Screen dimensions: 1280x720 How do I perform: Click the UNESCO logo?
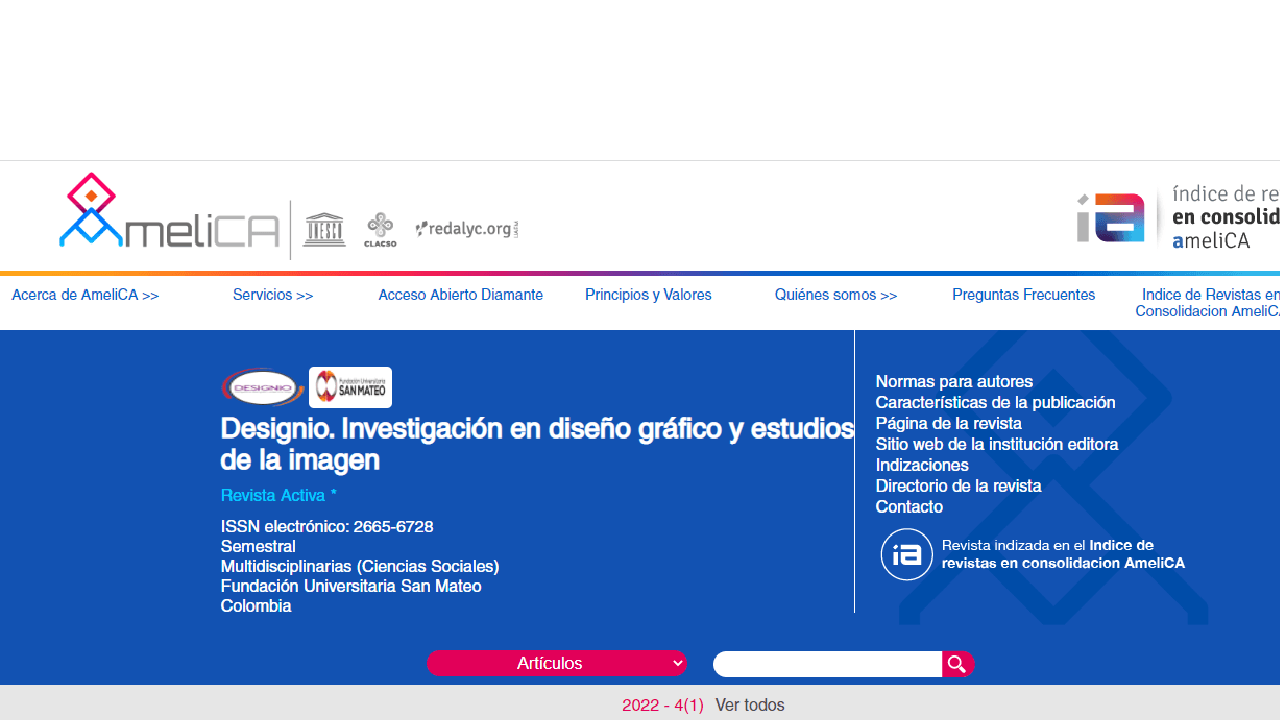click(x=324, y=229)
